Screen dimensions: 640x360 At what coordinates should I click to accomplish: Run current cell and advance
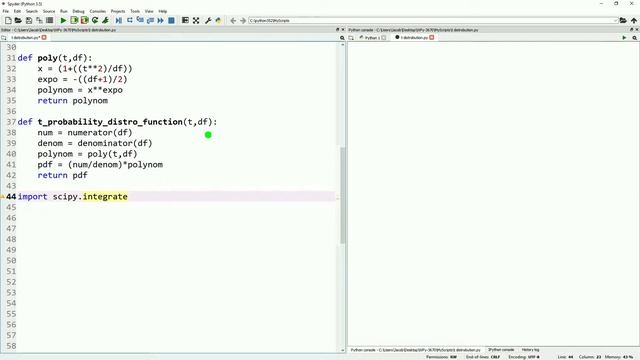[84, 20]
